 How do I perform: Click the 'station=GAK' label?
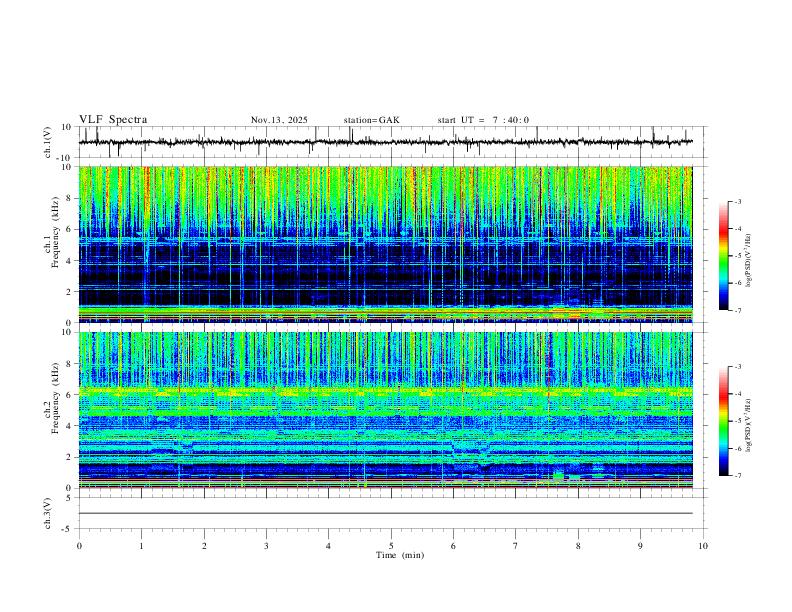click(372, 120)
